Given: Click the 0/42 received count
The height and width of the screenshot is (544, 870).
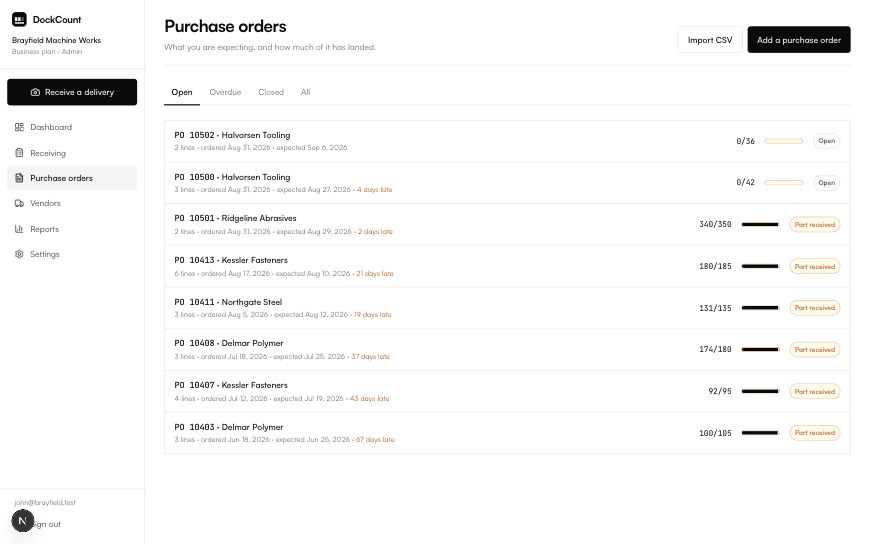Looking at the screenshot, I should click(x=745, y=183).
